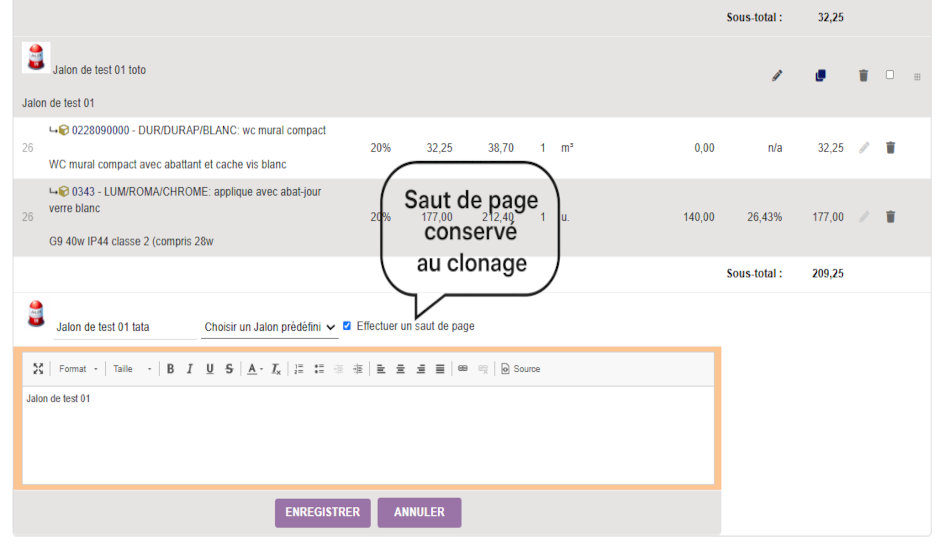Maximize the rich text editor
The image size is (940, 558).
click(x=38, y=369)
